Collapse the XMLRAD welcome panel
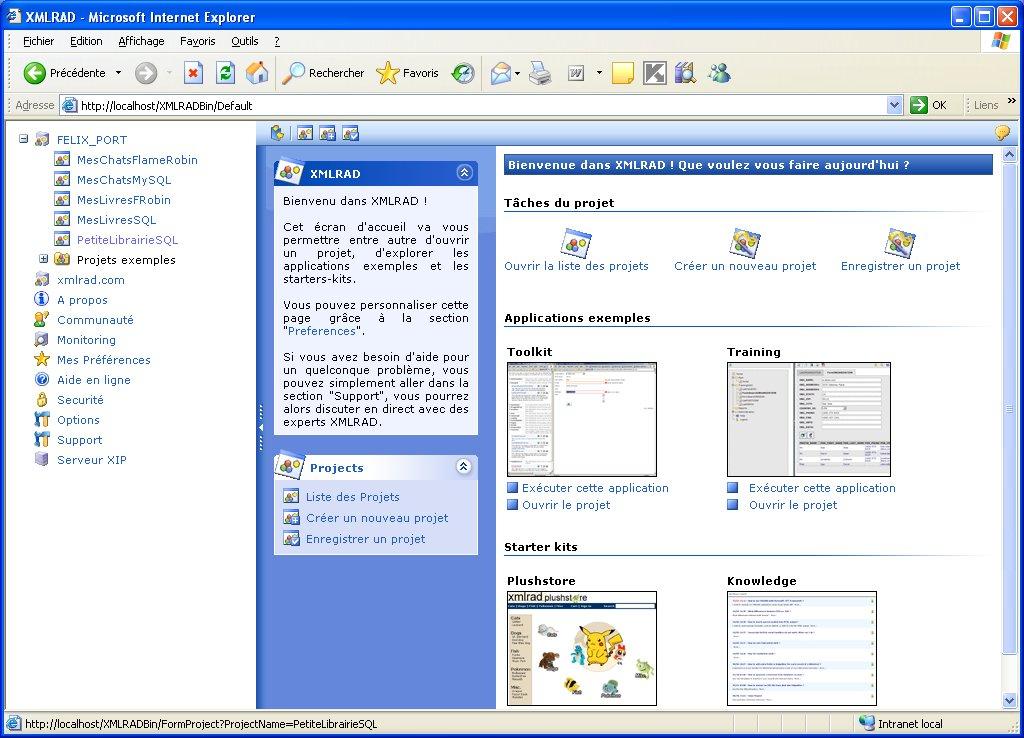Image resolution: width=1024 pixels, height=738 pixels. (464, 173)
